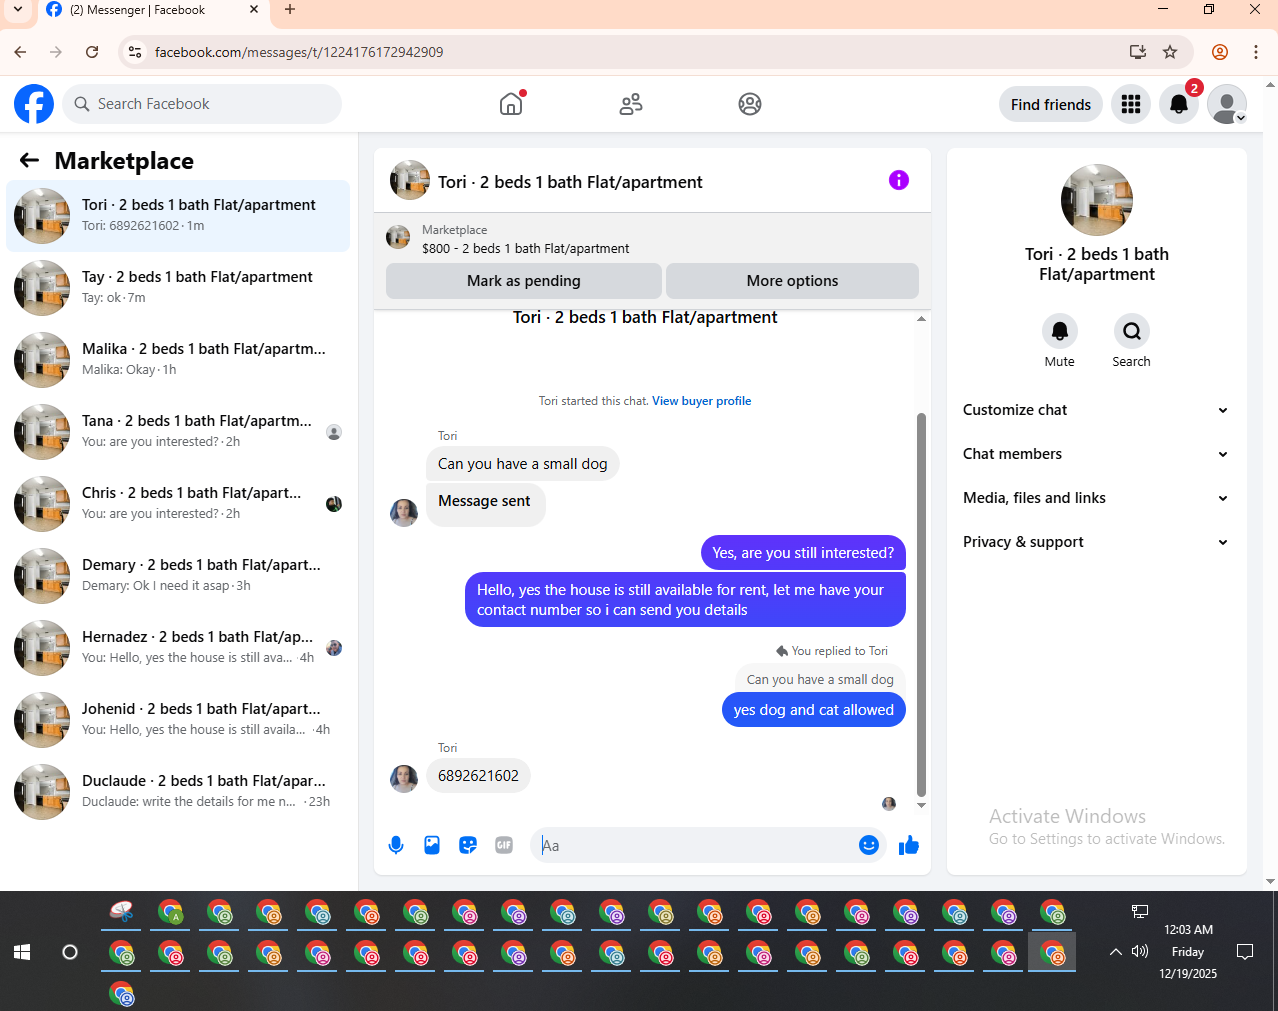Click the browser address bar URL

point(299,52)
